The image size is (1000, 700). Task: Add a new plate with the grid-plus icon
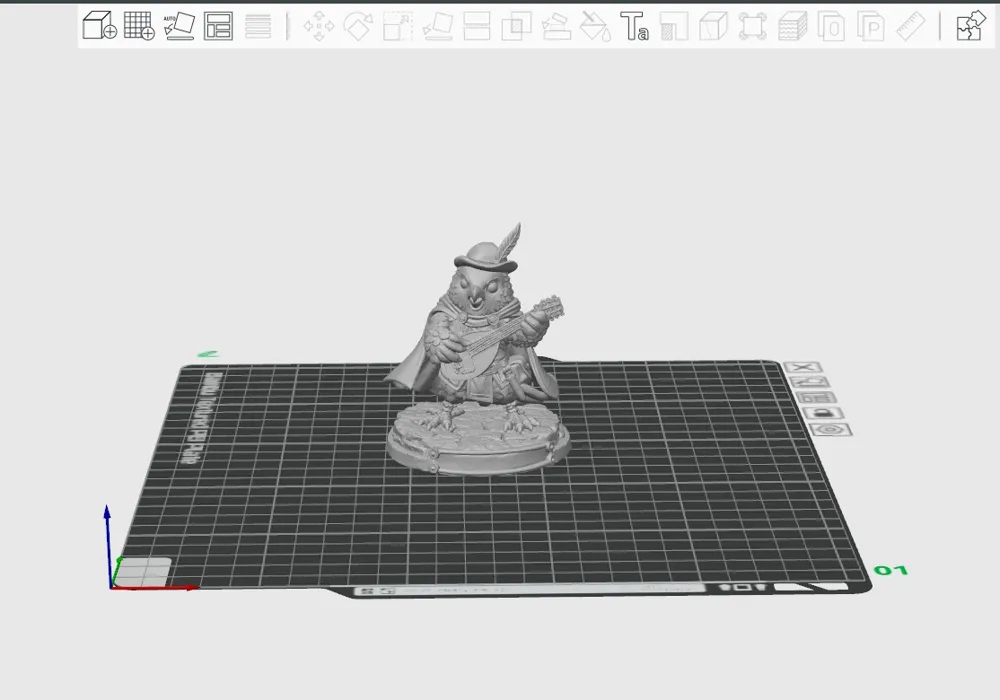click(139, 26)
